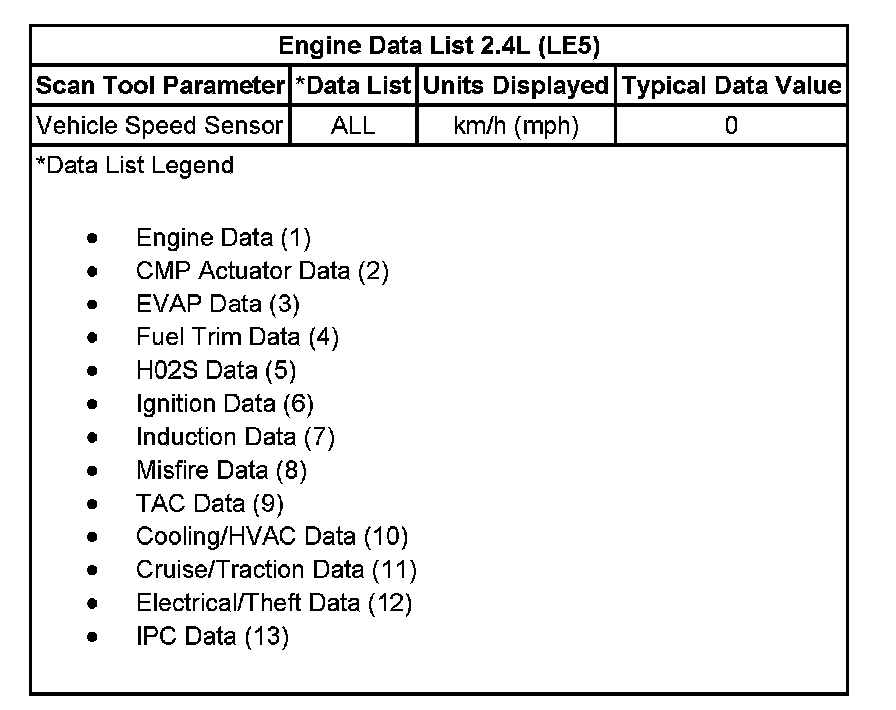Click the typical data value 0 cell
Viewport: 896px width, 710px height.
[731, 126]
